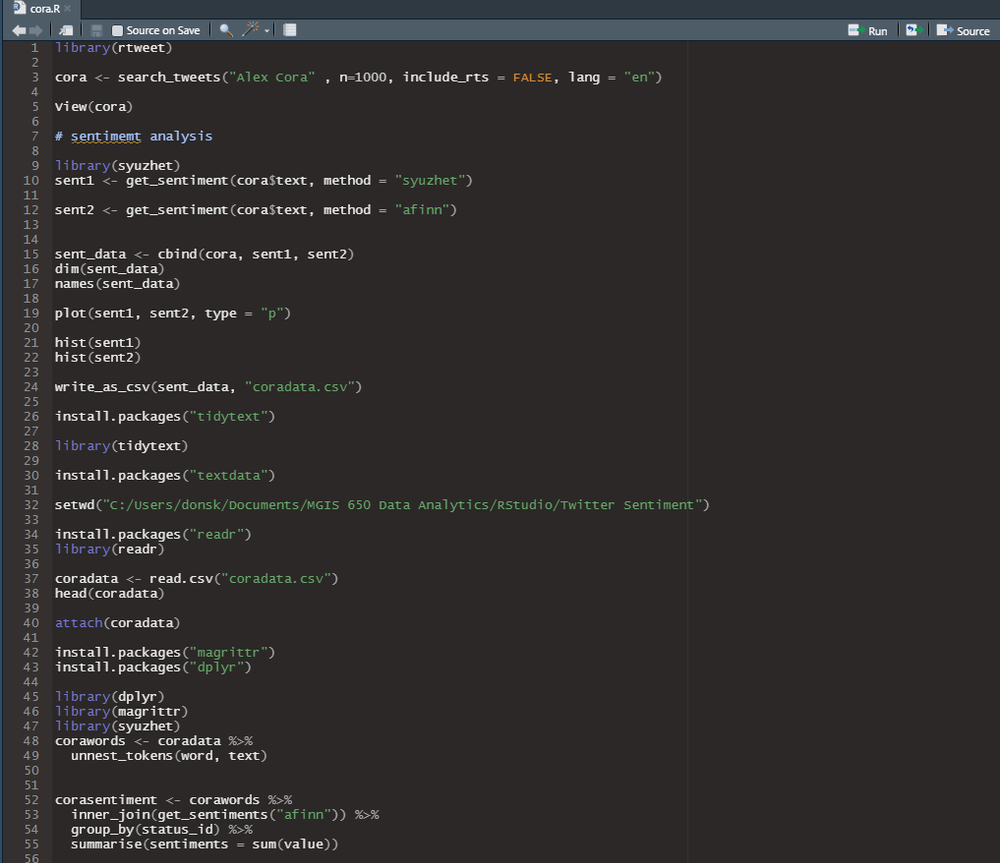Source the entire cora.R script
The width and height of the screenshot is (1000, 863).
click(963, 31)
